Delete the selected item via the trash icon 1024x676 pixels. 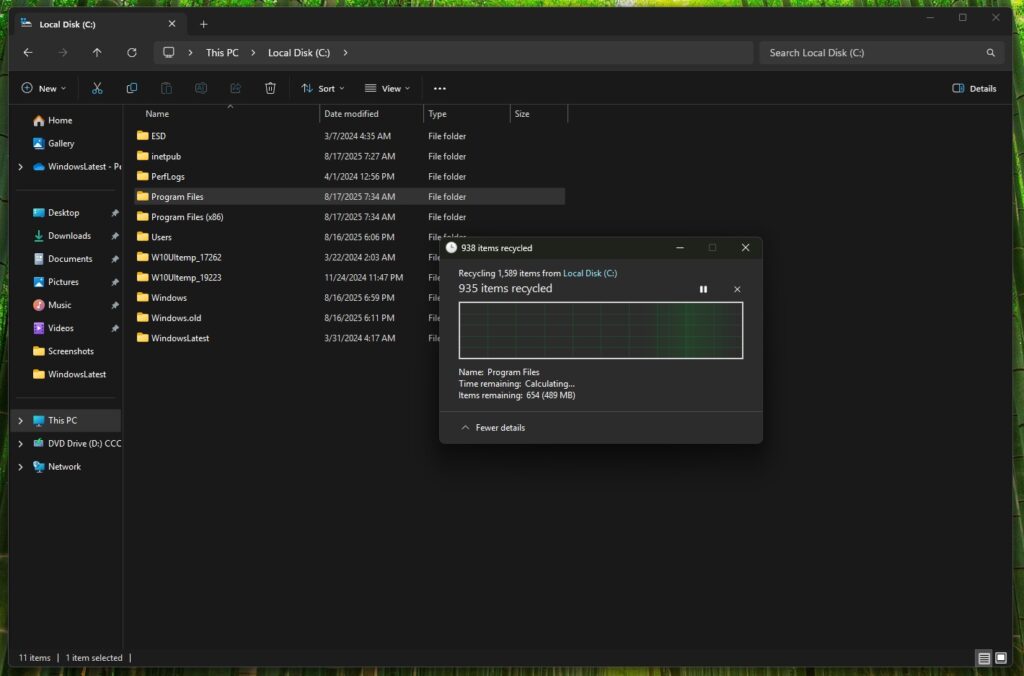270,88
